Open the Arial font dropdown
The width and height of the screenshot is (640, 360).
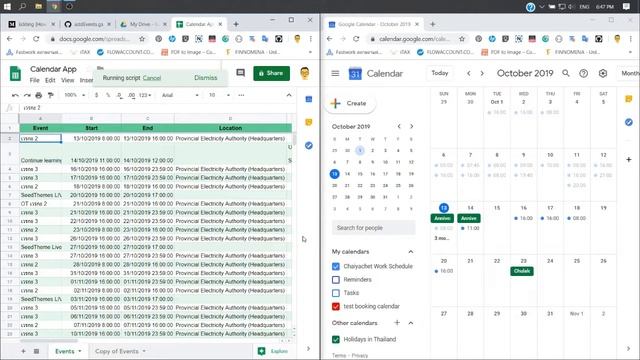[x=180, y=95]
